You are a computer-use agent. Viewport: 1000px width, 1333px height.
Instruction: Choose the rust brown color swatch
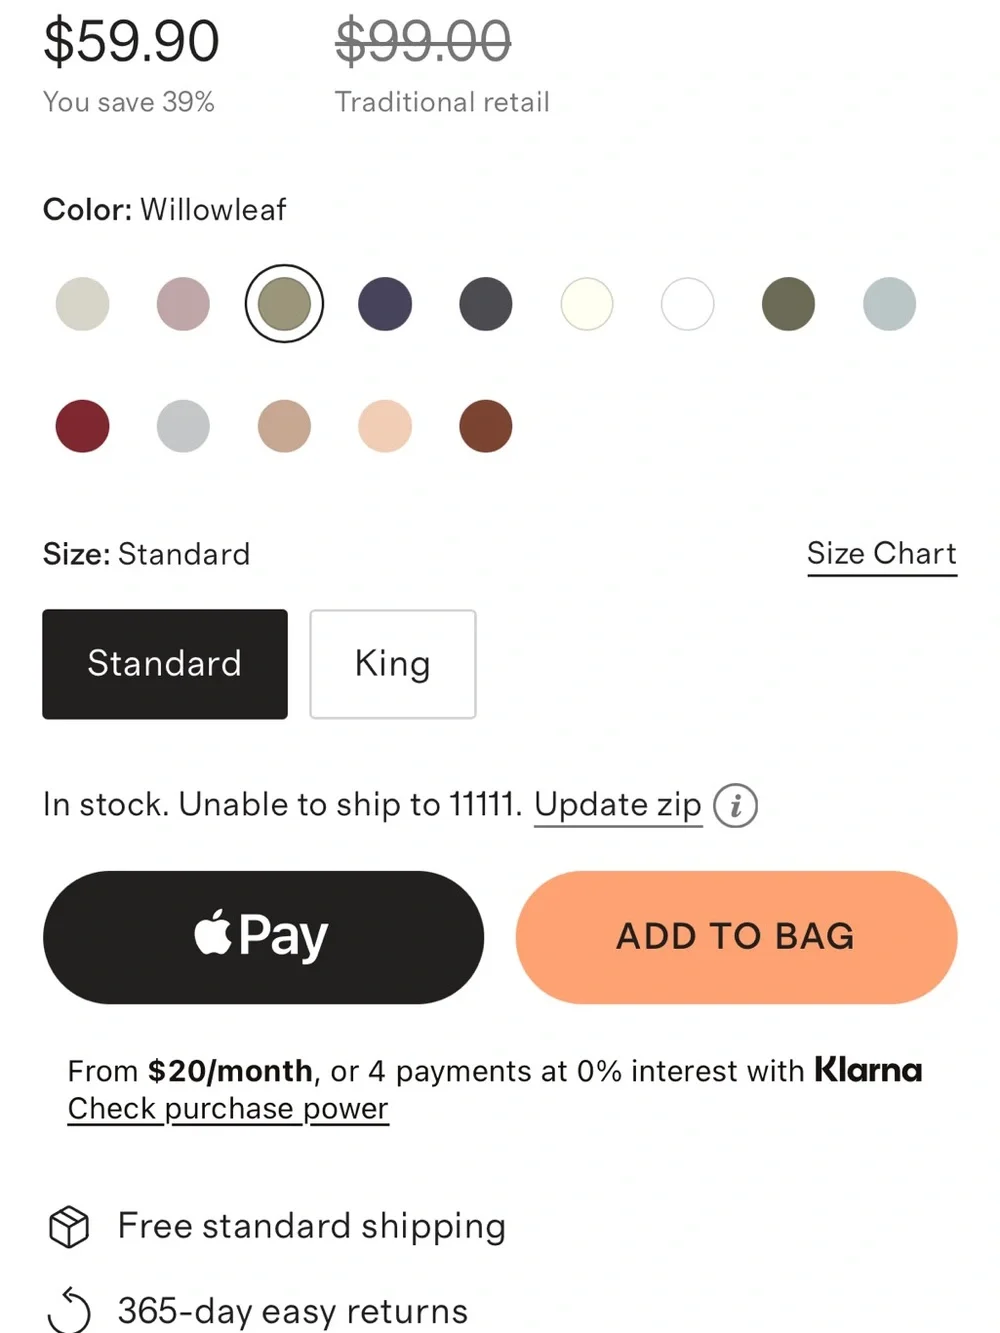click(486, 426)
